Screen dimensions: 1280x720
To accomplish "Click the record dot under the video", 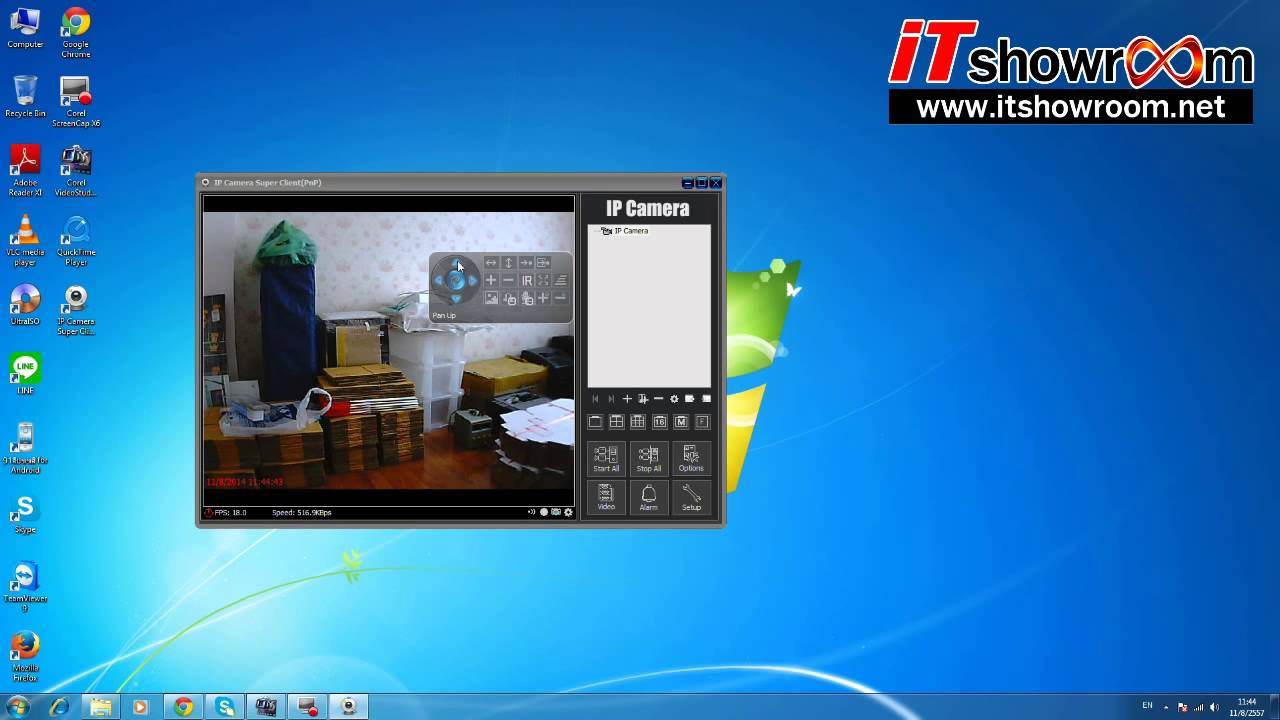I will pos(544,512).
